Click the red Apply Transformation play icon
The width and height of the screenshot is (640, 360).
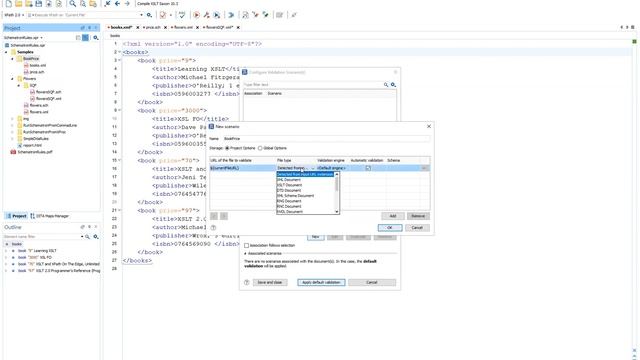pyautogui.click(x=196, y=15)
